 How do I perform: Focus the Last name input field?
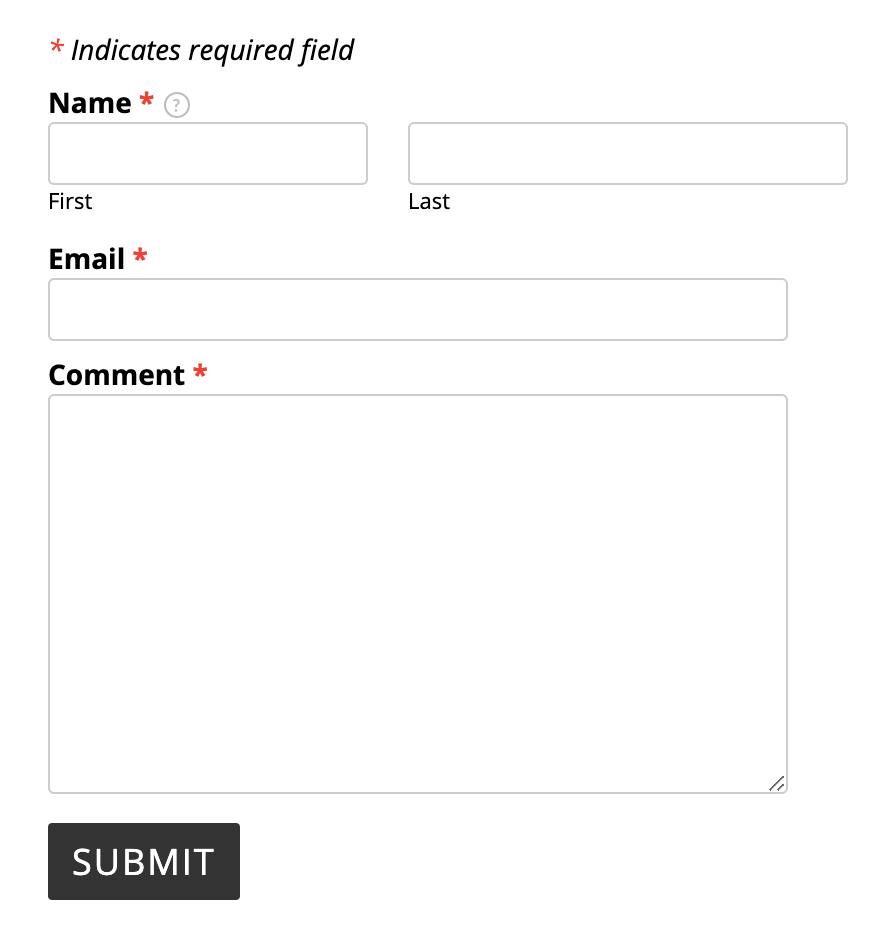pyautogui.click(x=628, y=154)
